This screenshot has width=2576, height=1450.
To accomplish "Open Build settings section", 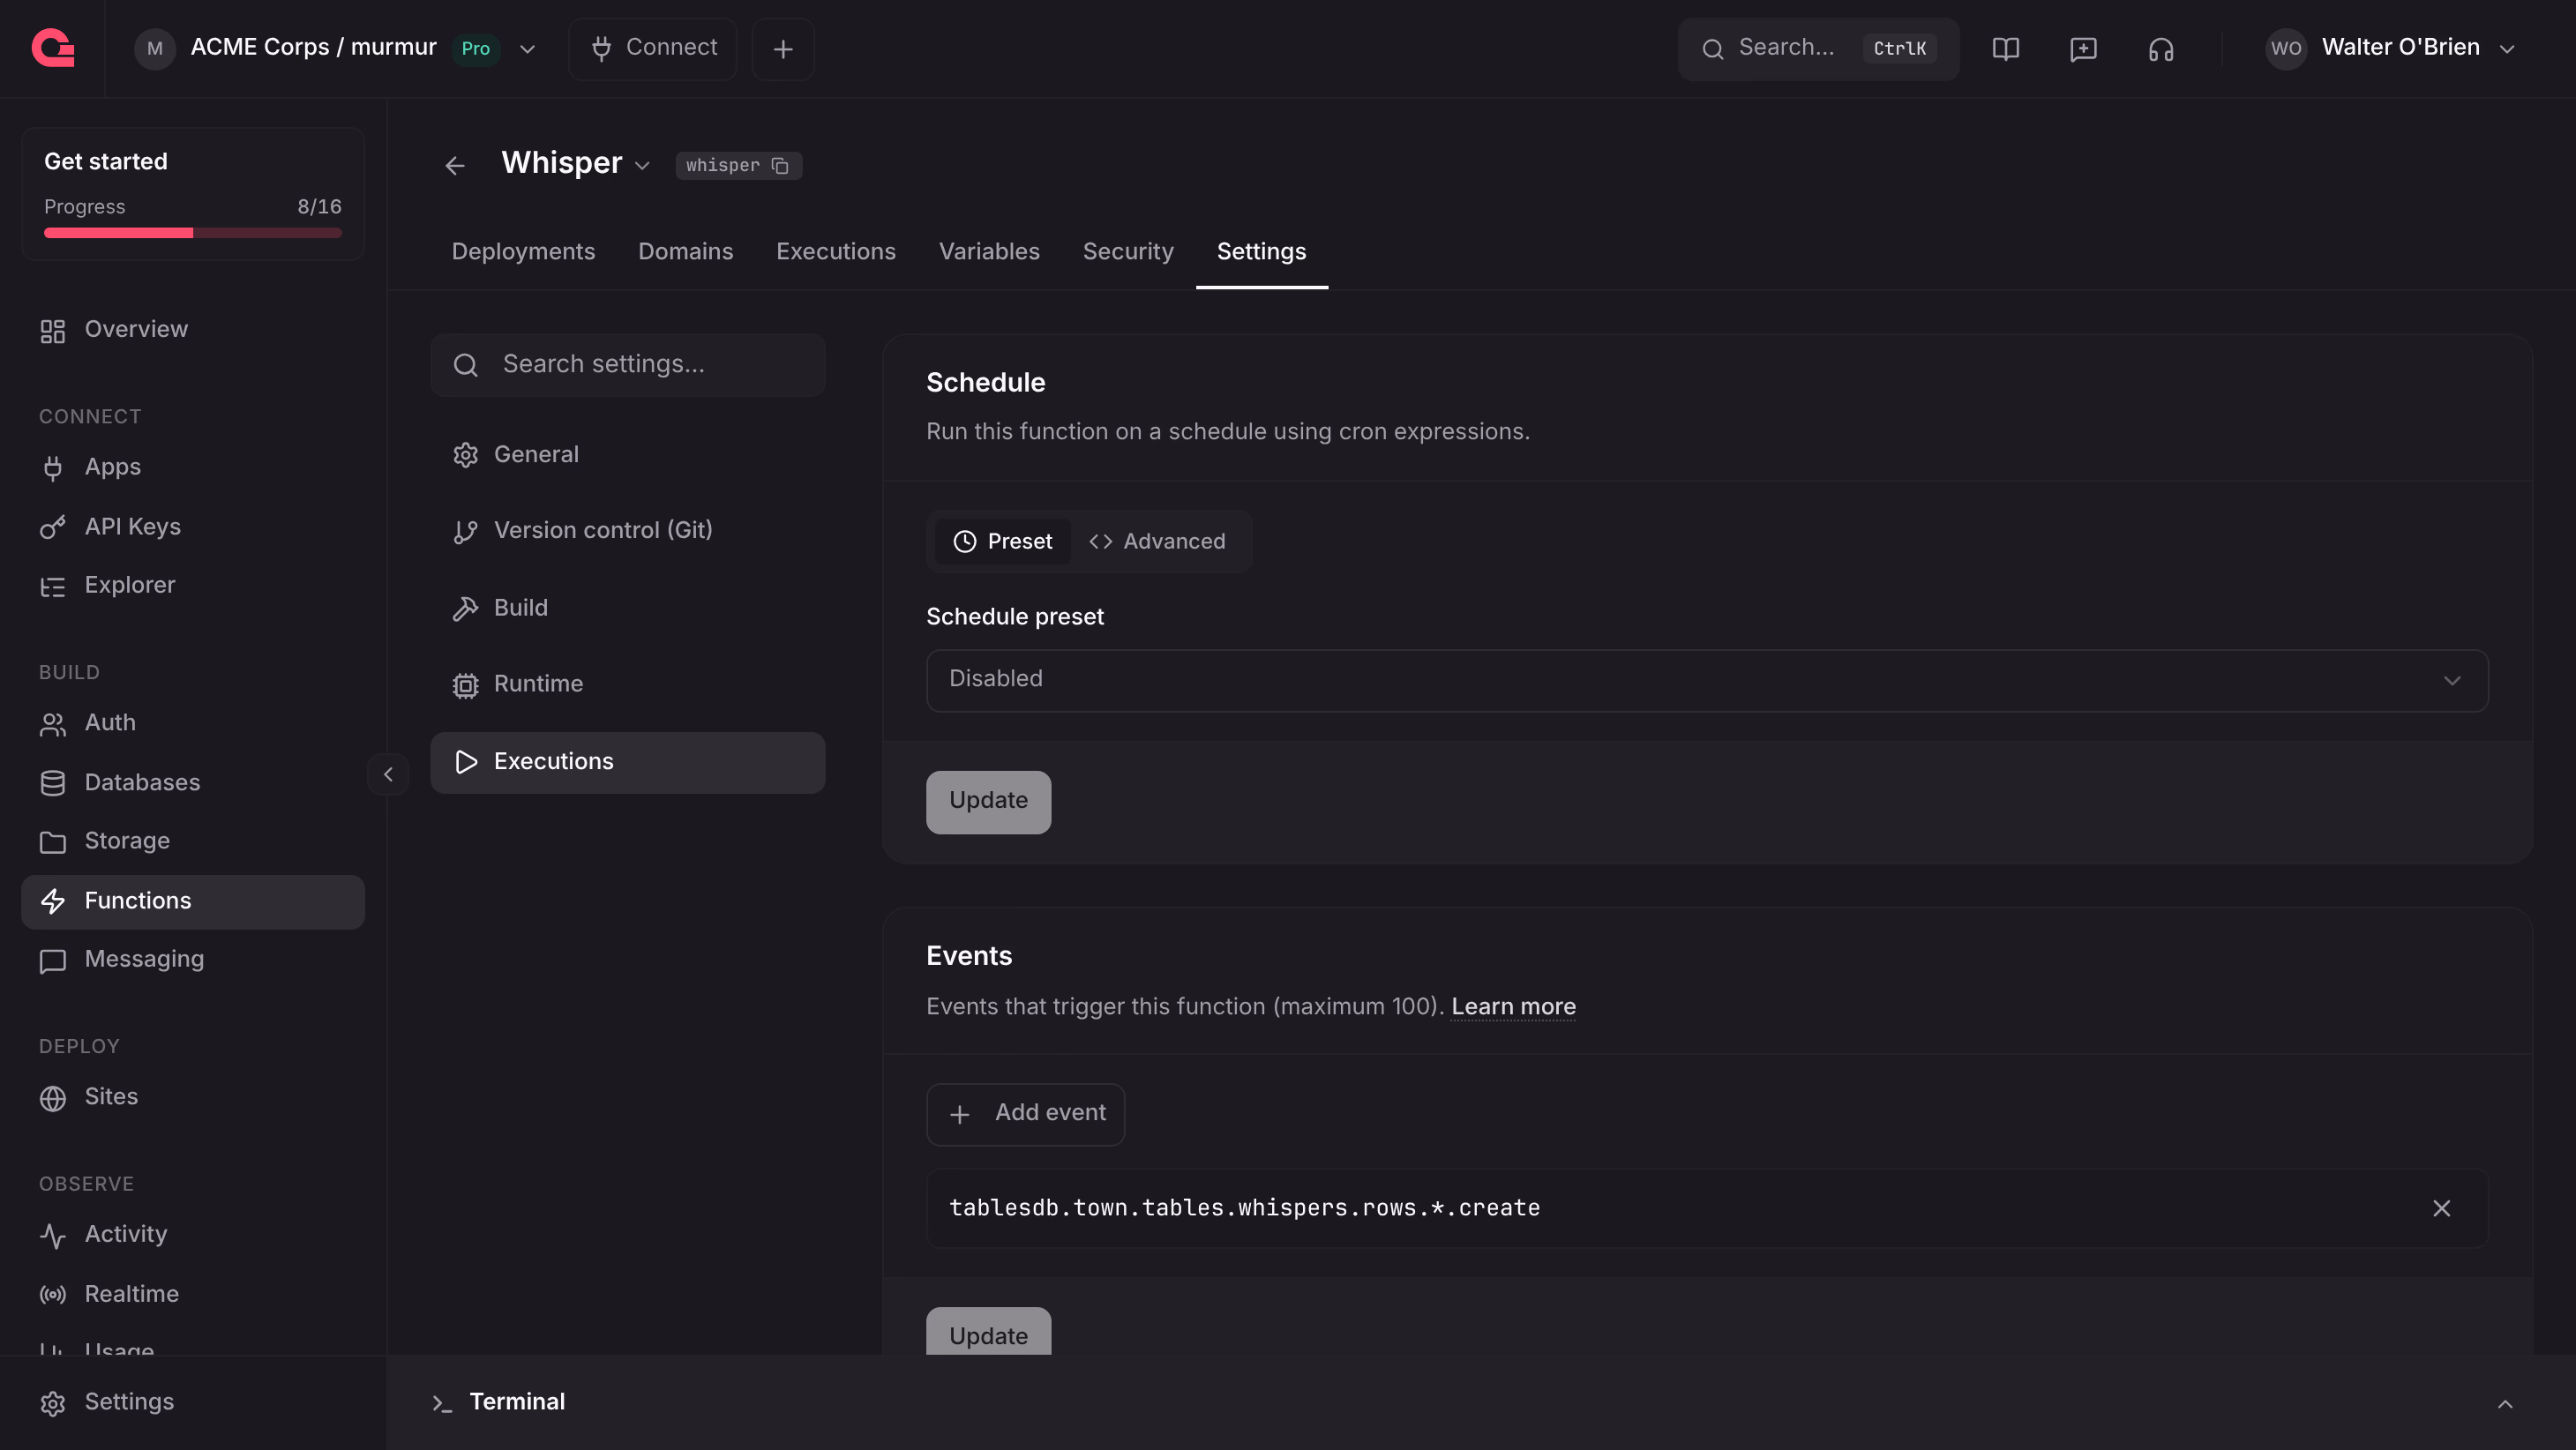I will click(x=628, y=608).
